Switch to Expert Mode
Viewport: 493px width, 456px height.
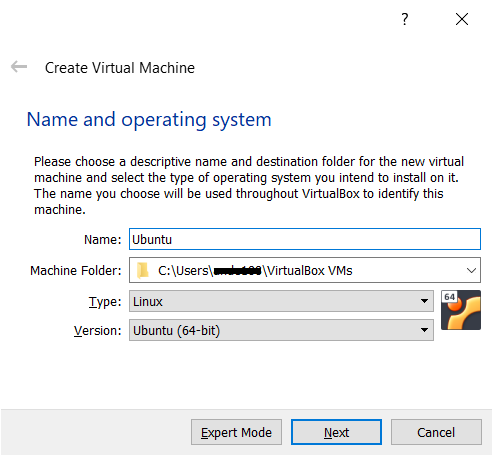click(x=236, y=432)
